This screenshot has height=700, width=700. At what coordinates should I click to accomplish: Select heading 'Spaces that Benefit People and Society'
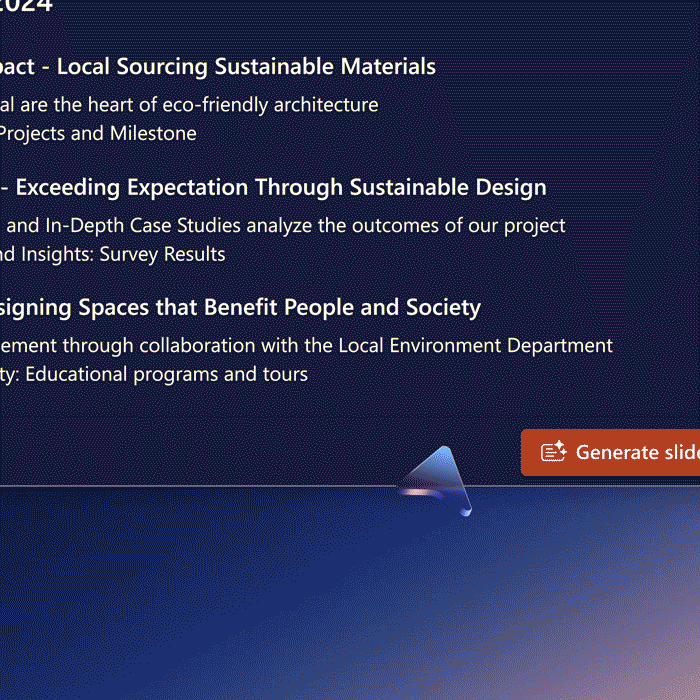pyautogui.click(x=279, y=308)
